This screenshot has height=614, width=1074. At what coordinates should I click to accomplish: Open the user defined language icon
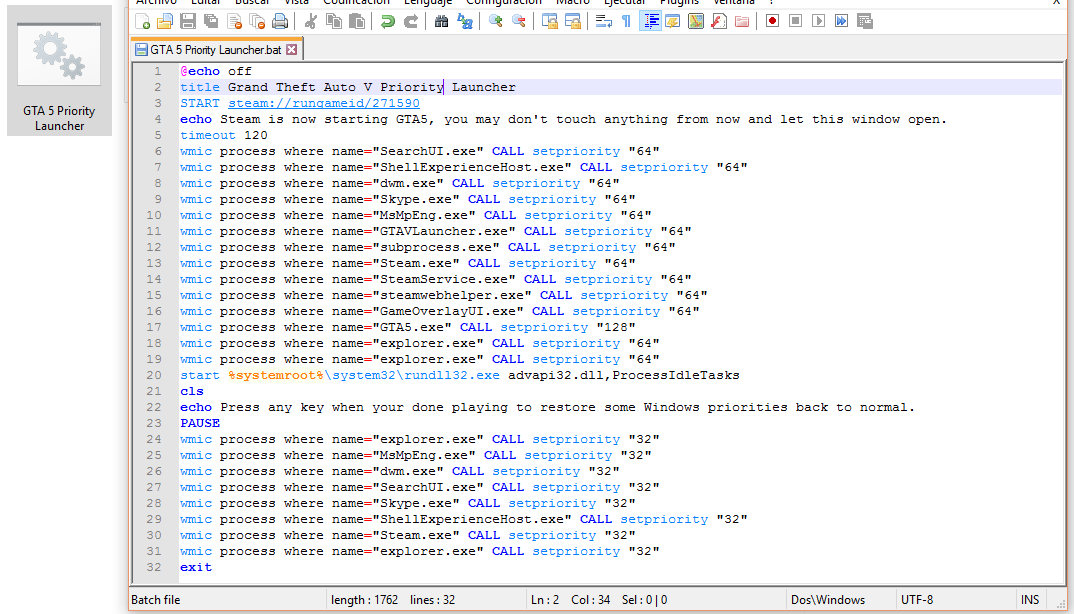click(673, 21)
